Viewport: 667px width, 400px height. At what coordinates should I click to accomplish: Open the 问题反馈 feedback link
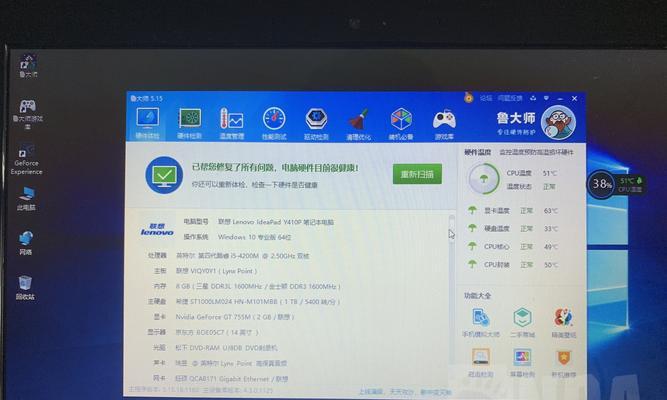point(510,98)
